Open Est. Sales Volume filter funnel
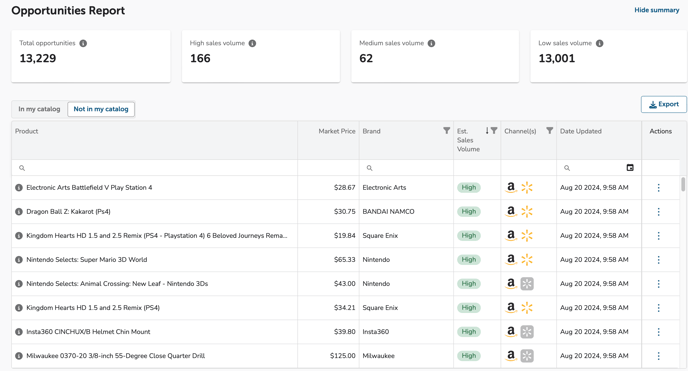 (494, 131)
